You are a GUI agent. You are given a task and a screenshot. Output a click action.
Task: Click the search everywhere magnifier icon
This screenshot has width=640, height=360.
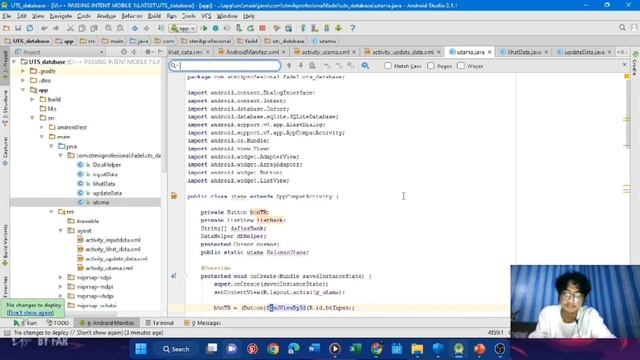622,28
